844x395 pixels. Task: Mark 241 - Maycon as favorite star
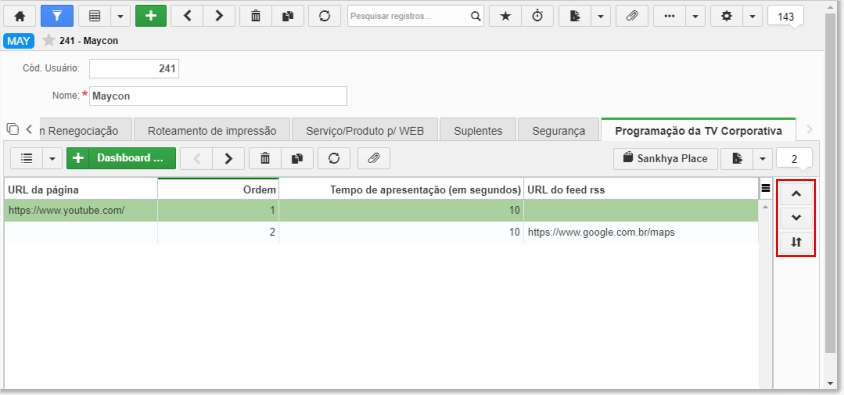point(48,40)
